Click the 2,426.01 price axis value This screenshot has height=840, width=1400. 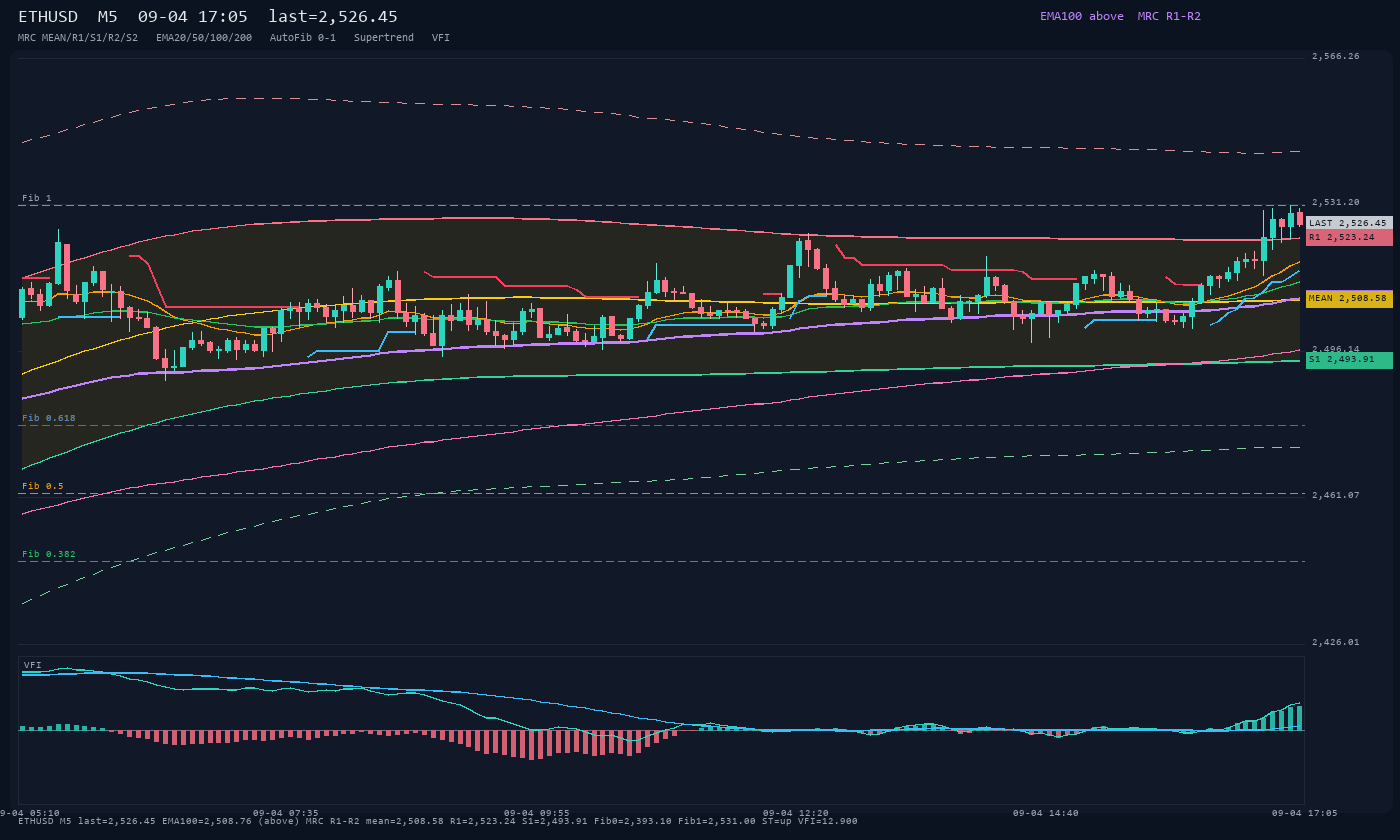[x=1336, y=642]
